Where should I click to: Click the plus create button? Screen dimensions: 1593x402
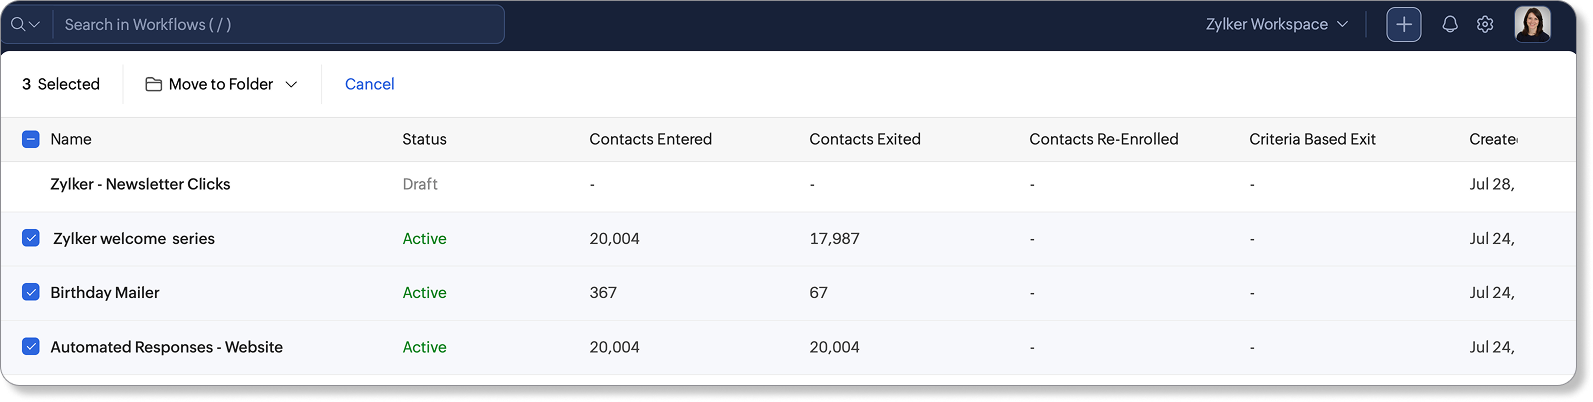pyautogui.click(x=1403, y=24)
